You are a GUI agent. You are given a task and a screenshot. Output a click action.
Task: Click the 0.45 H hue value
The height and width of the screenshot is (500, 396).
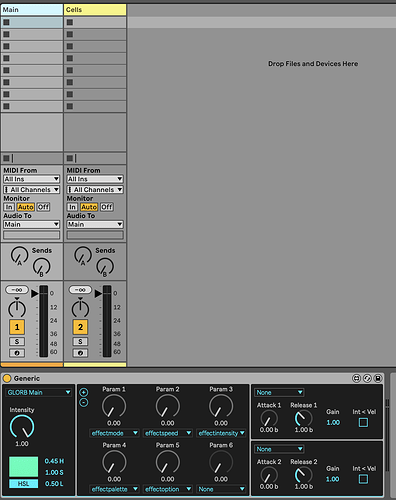[54, 461]
